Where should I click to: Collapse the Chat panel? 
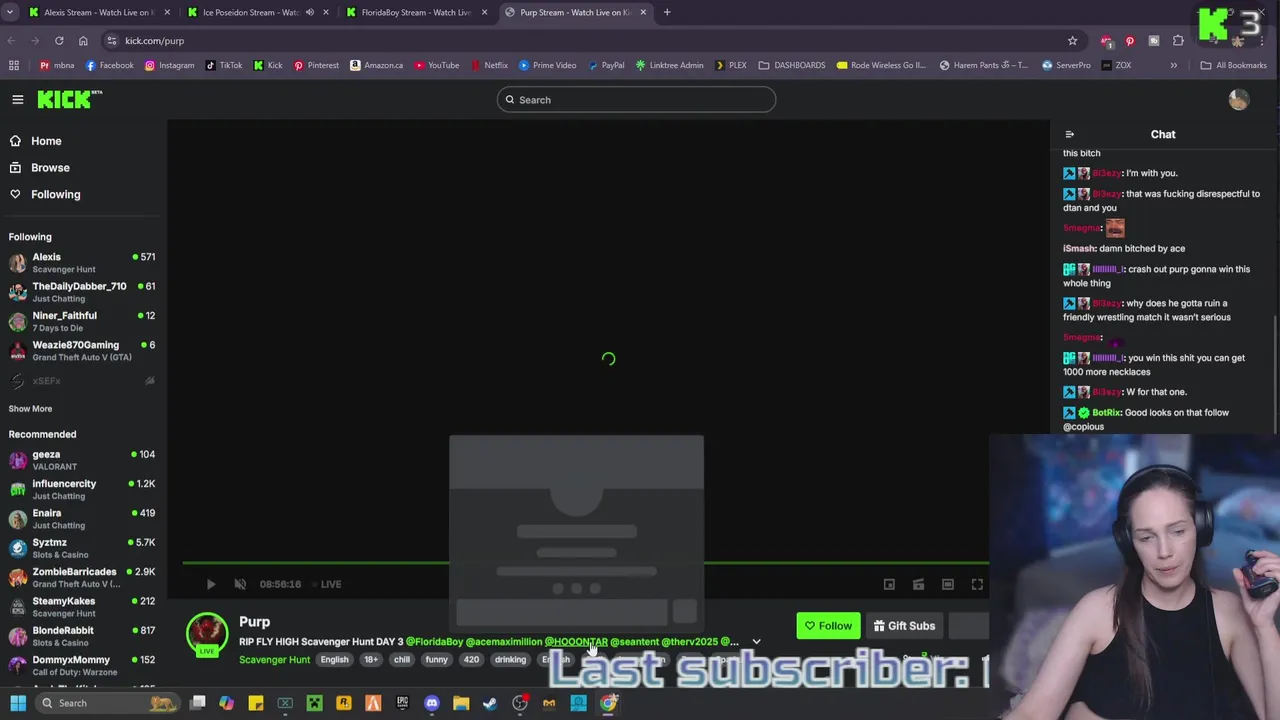point(1069,134)
